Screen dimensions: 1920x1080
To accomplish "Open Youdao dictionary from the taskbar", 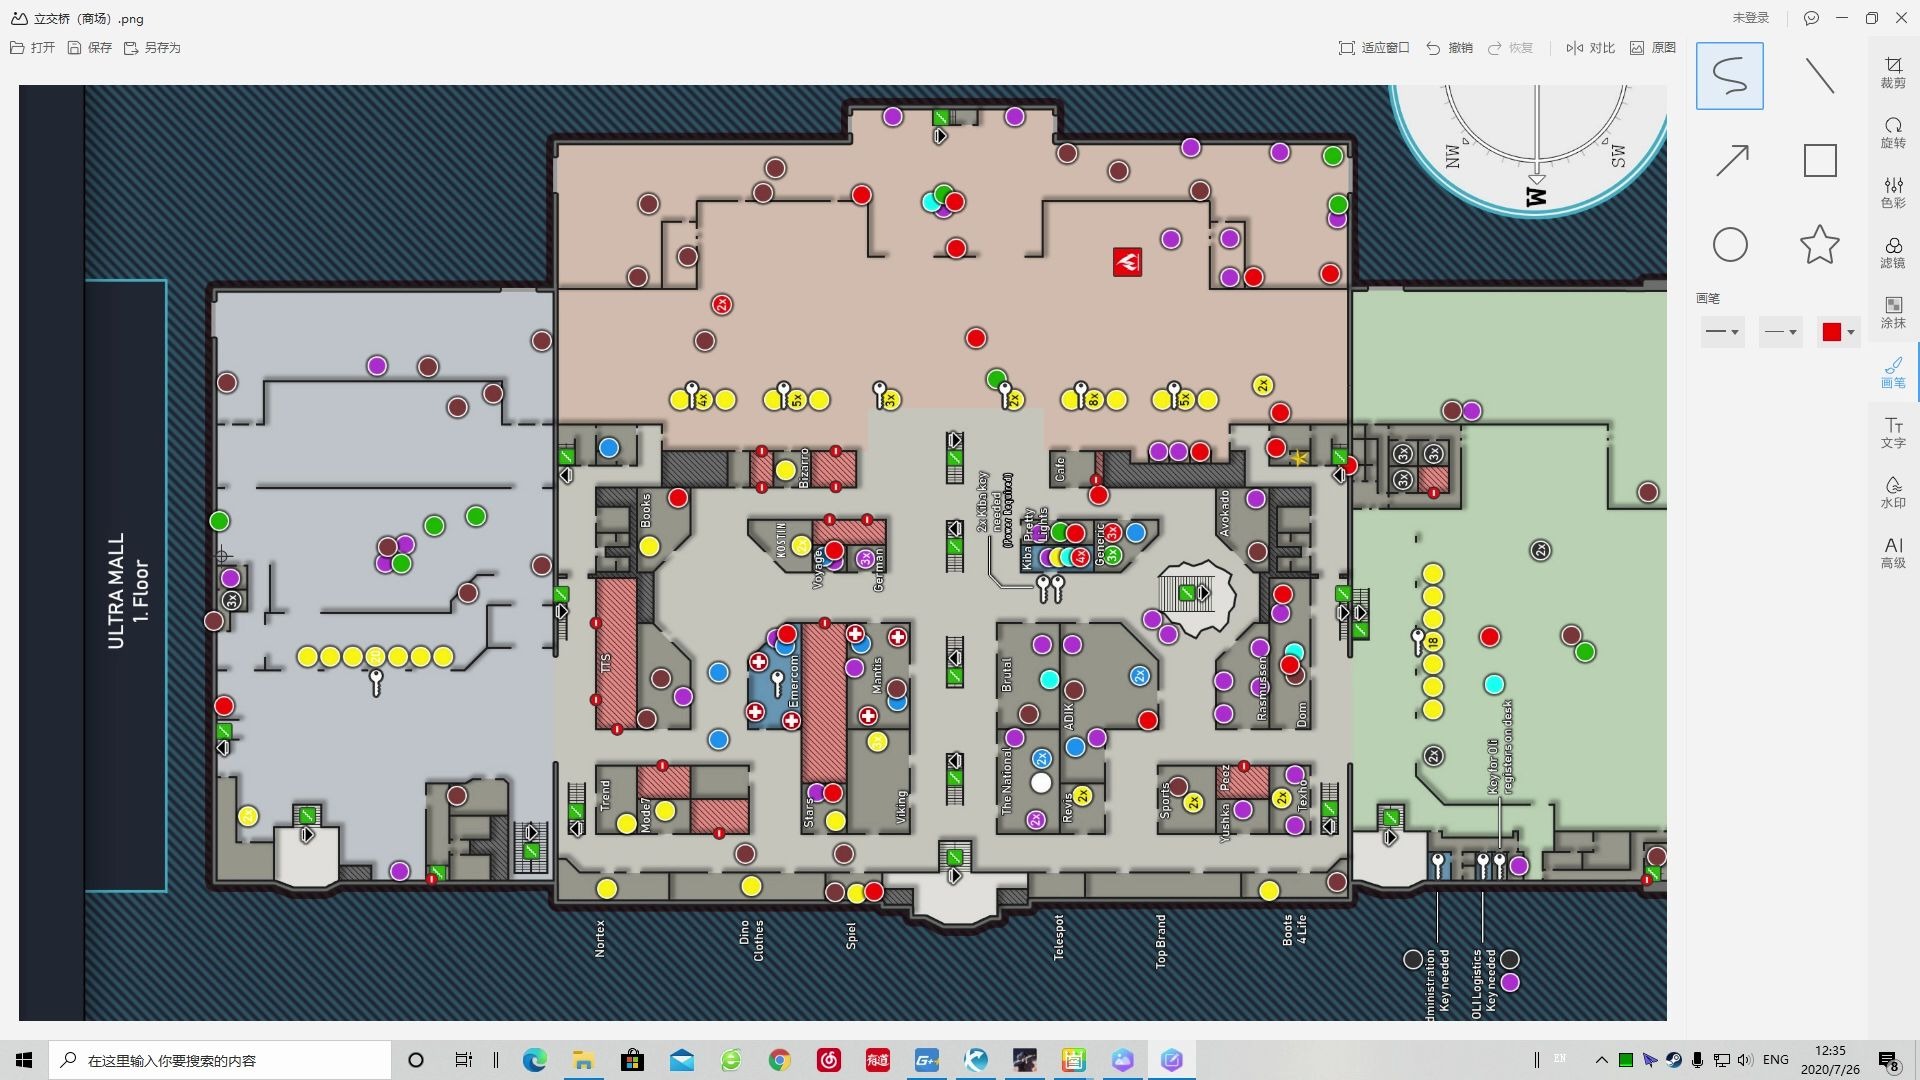I will (878, 1060).
